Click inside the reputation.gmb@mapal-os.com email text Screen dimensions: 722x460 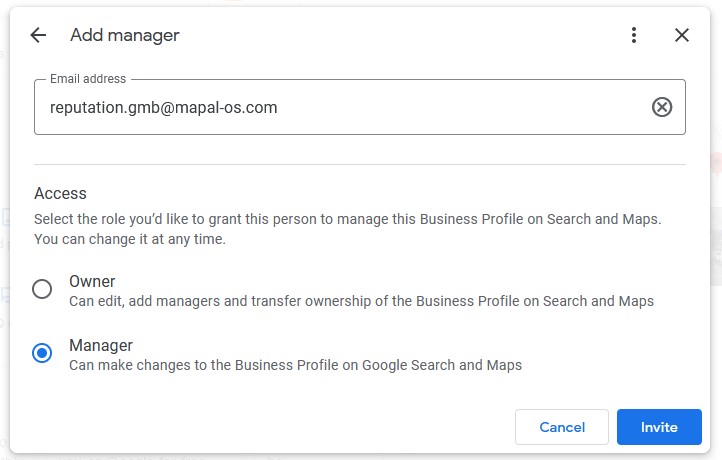pyautogui.click(x=163, y=107)
